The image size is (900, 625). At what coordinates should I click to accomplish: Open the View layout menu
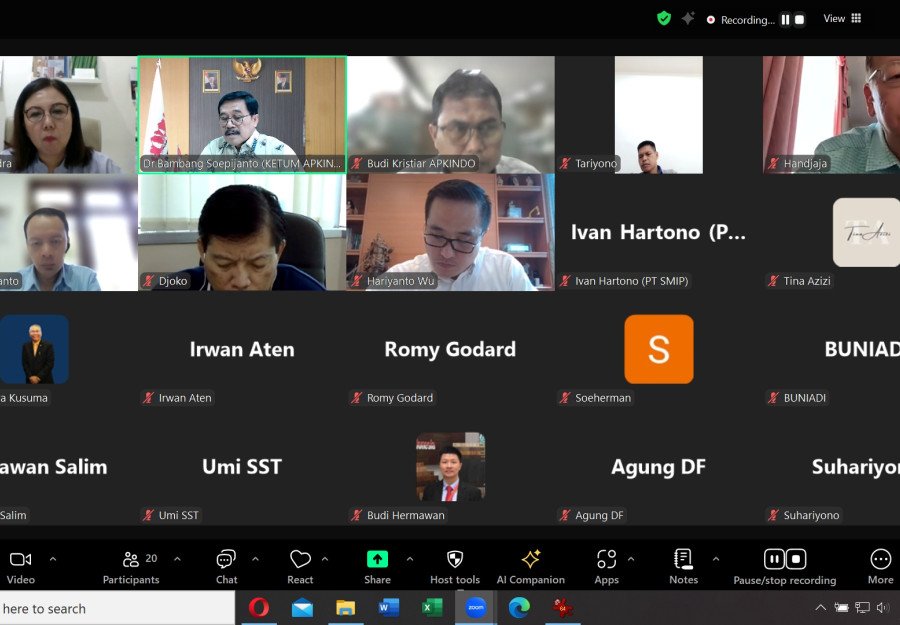tap(842, 18)
